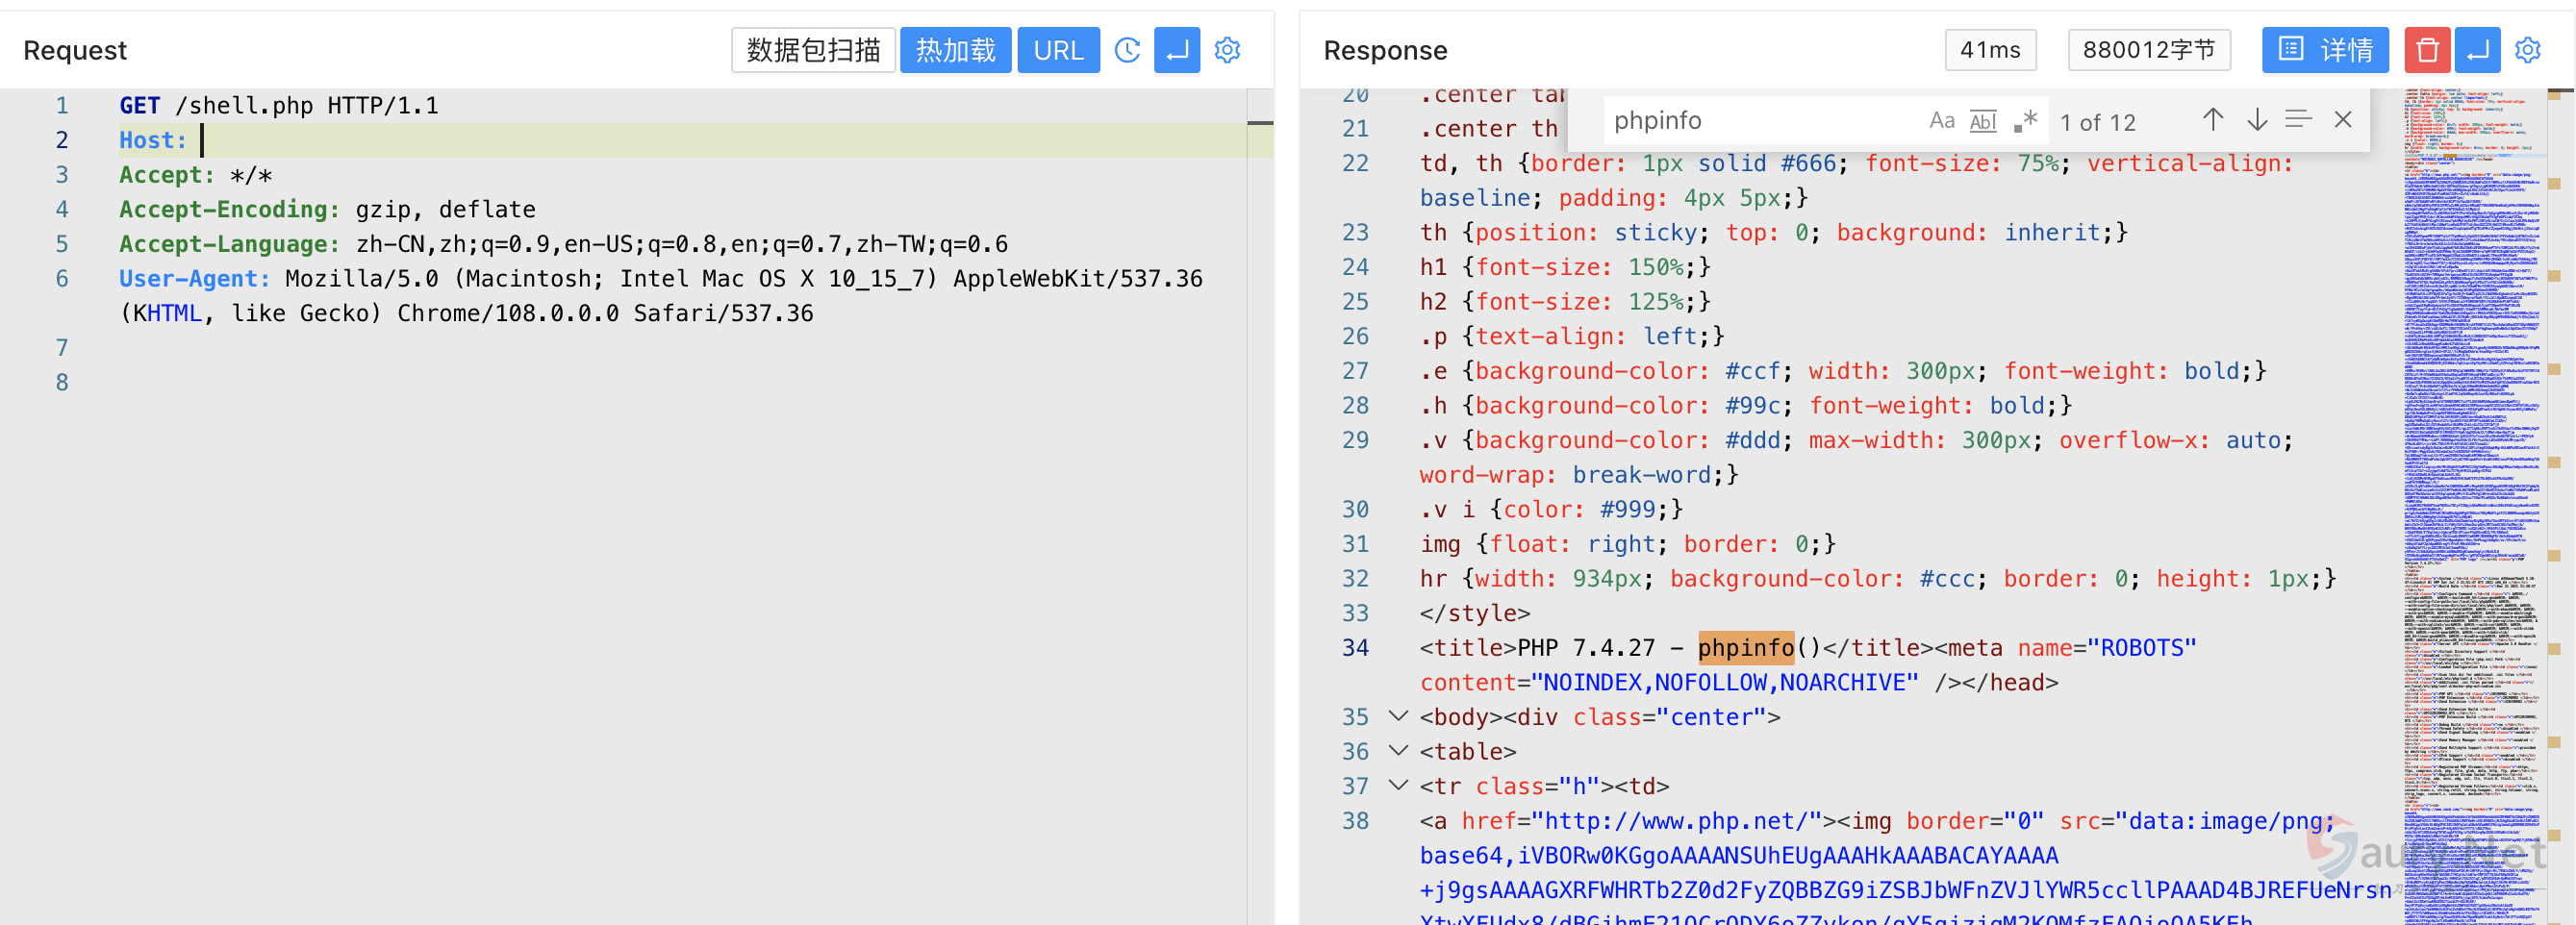Click find in selection icon
This screenshot has height=925, width=2576.
[2298, 120]
